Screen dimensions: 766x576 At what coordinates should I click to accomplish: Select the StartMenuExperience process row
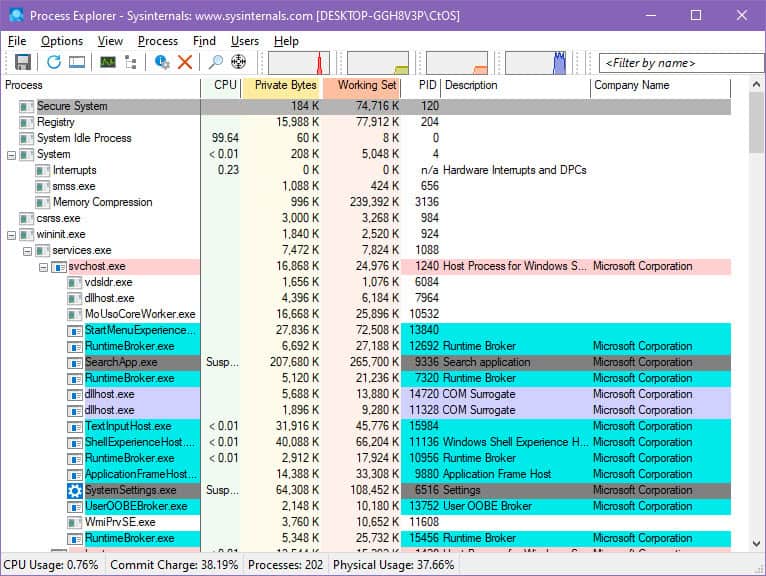(x=367, y=330)
